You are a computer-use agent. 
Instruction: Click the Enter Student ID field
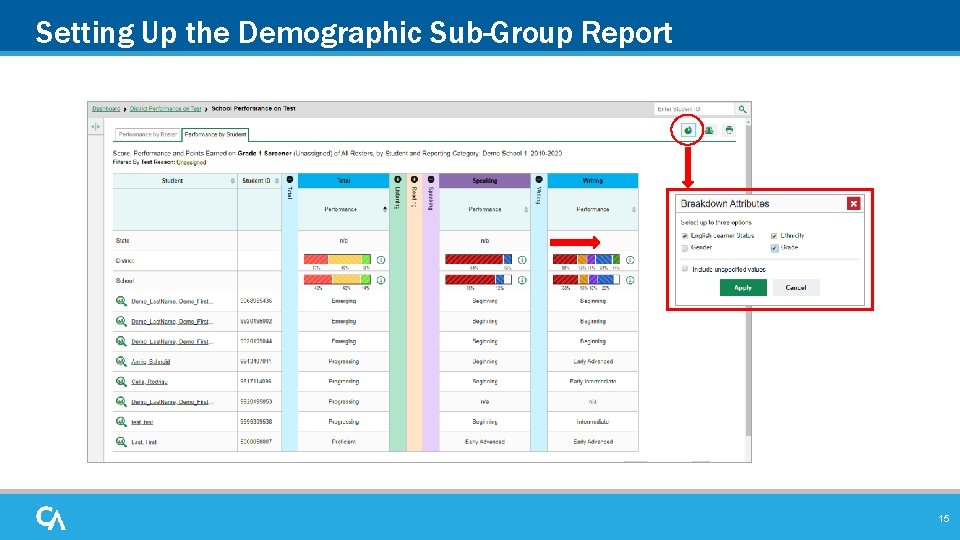click(x=694, y=109)
